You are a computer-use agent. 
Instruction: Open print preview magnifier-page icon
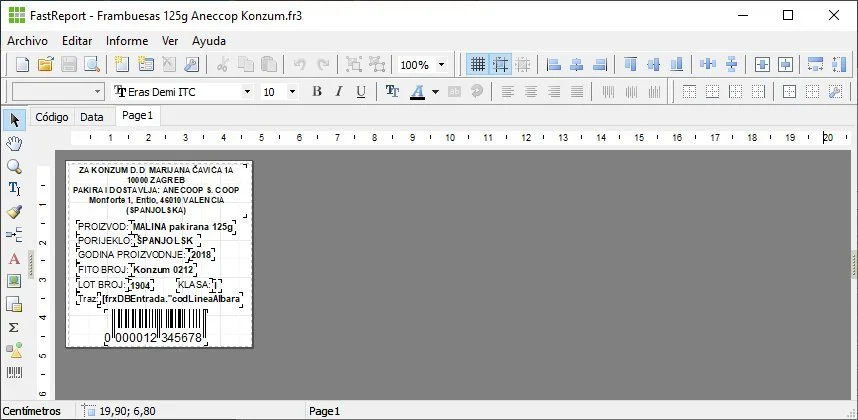pos(91,65)
